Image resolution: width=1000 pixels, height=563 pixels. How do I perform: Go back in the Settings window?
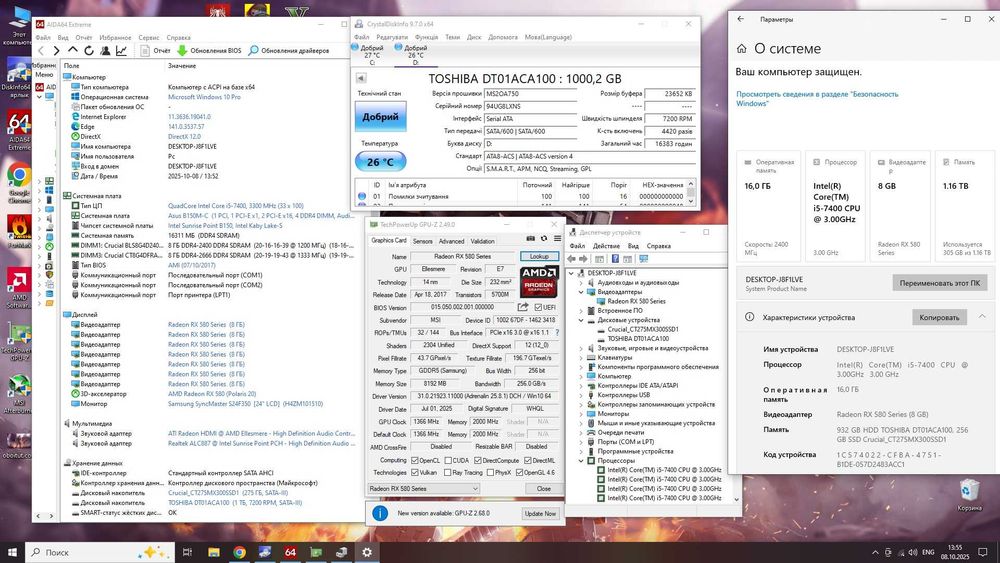point(740,19)
